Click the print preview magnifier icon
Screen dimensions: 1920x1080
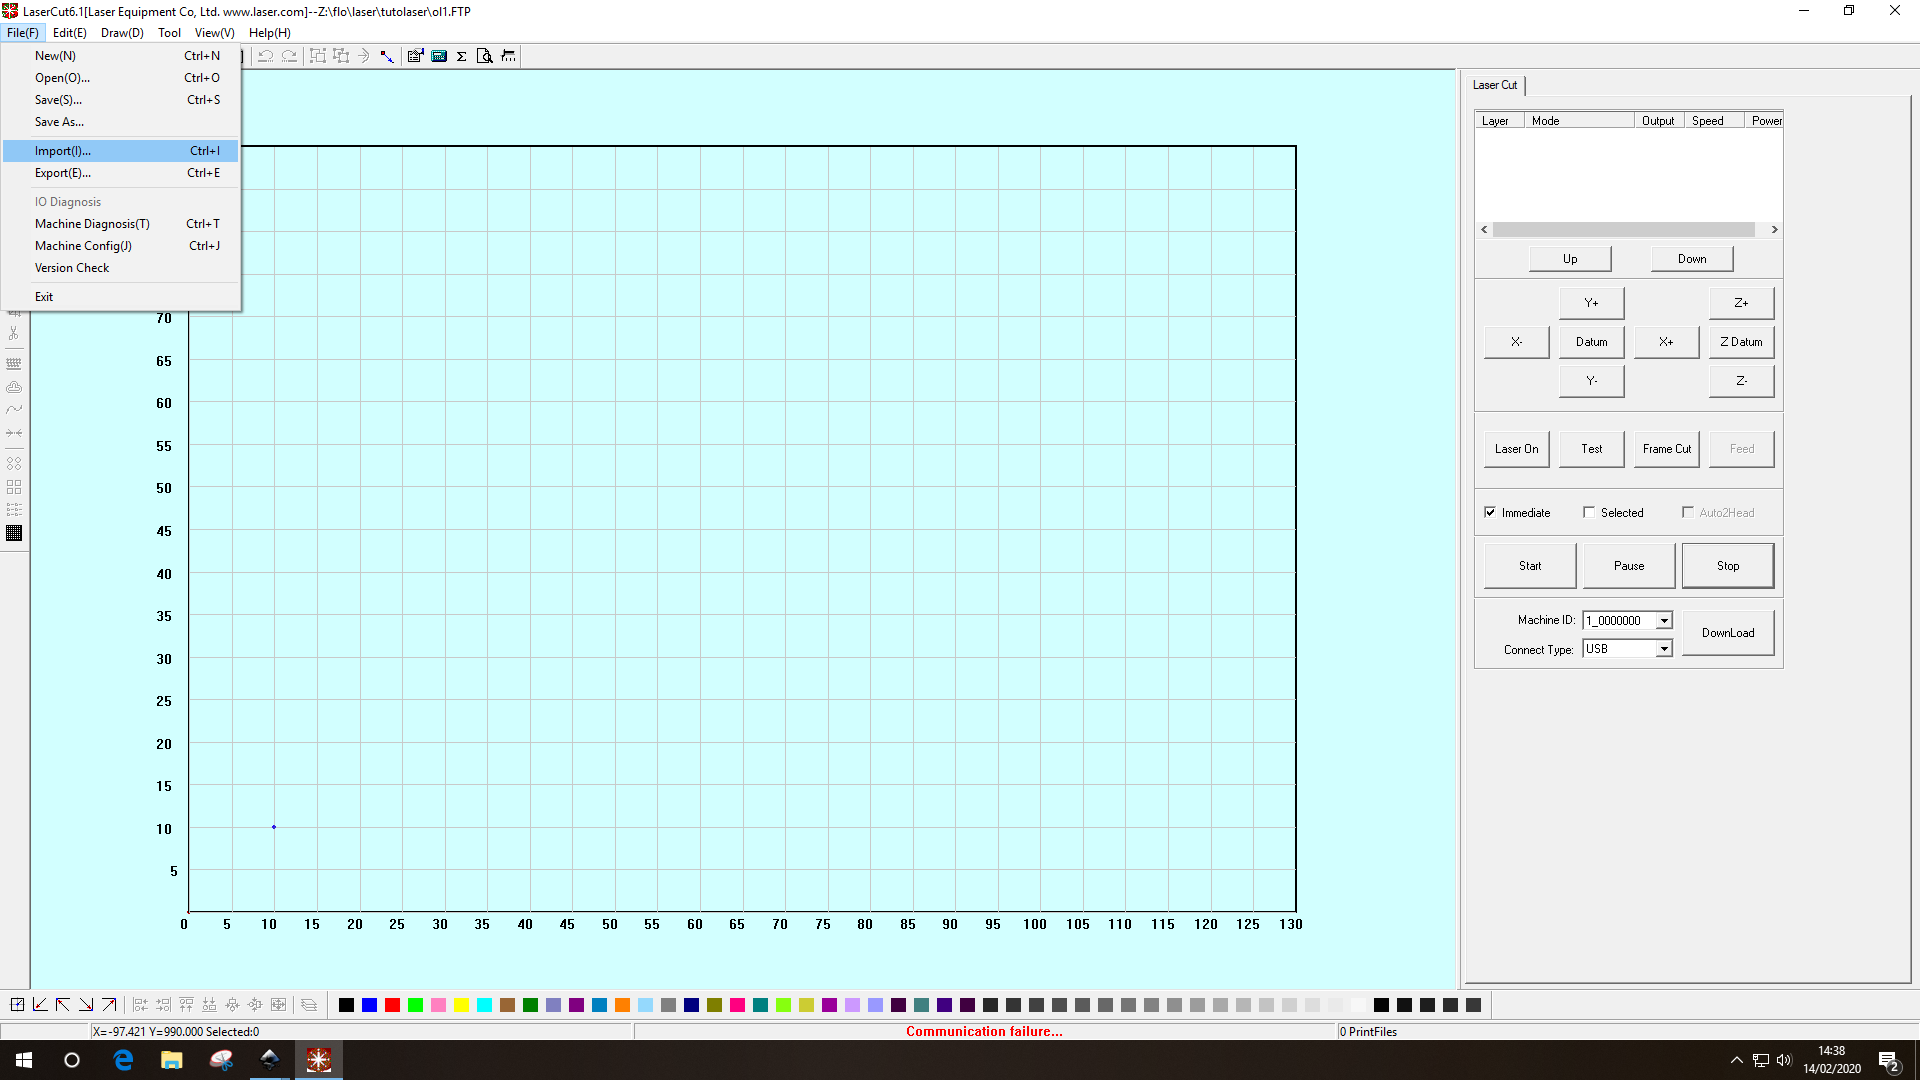484,56
